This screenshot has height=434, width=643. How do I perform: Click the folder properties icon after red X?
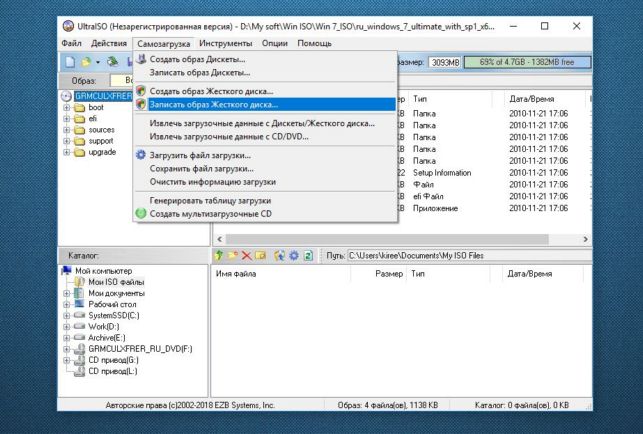point(260,256)
